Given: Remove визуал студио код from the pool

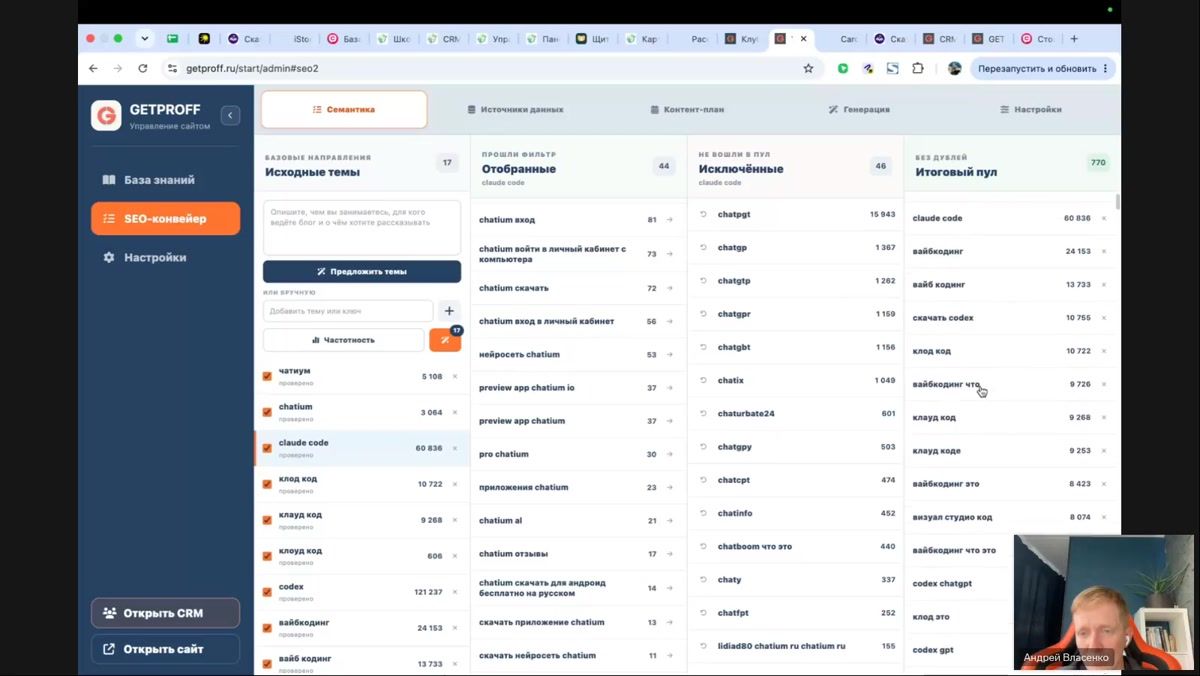Looking at the screenshot, I should (1104, 517).
